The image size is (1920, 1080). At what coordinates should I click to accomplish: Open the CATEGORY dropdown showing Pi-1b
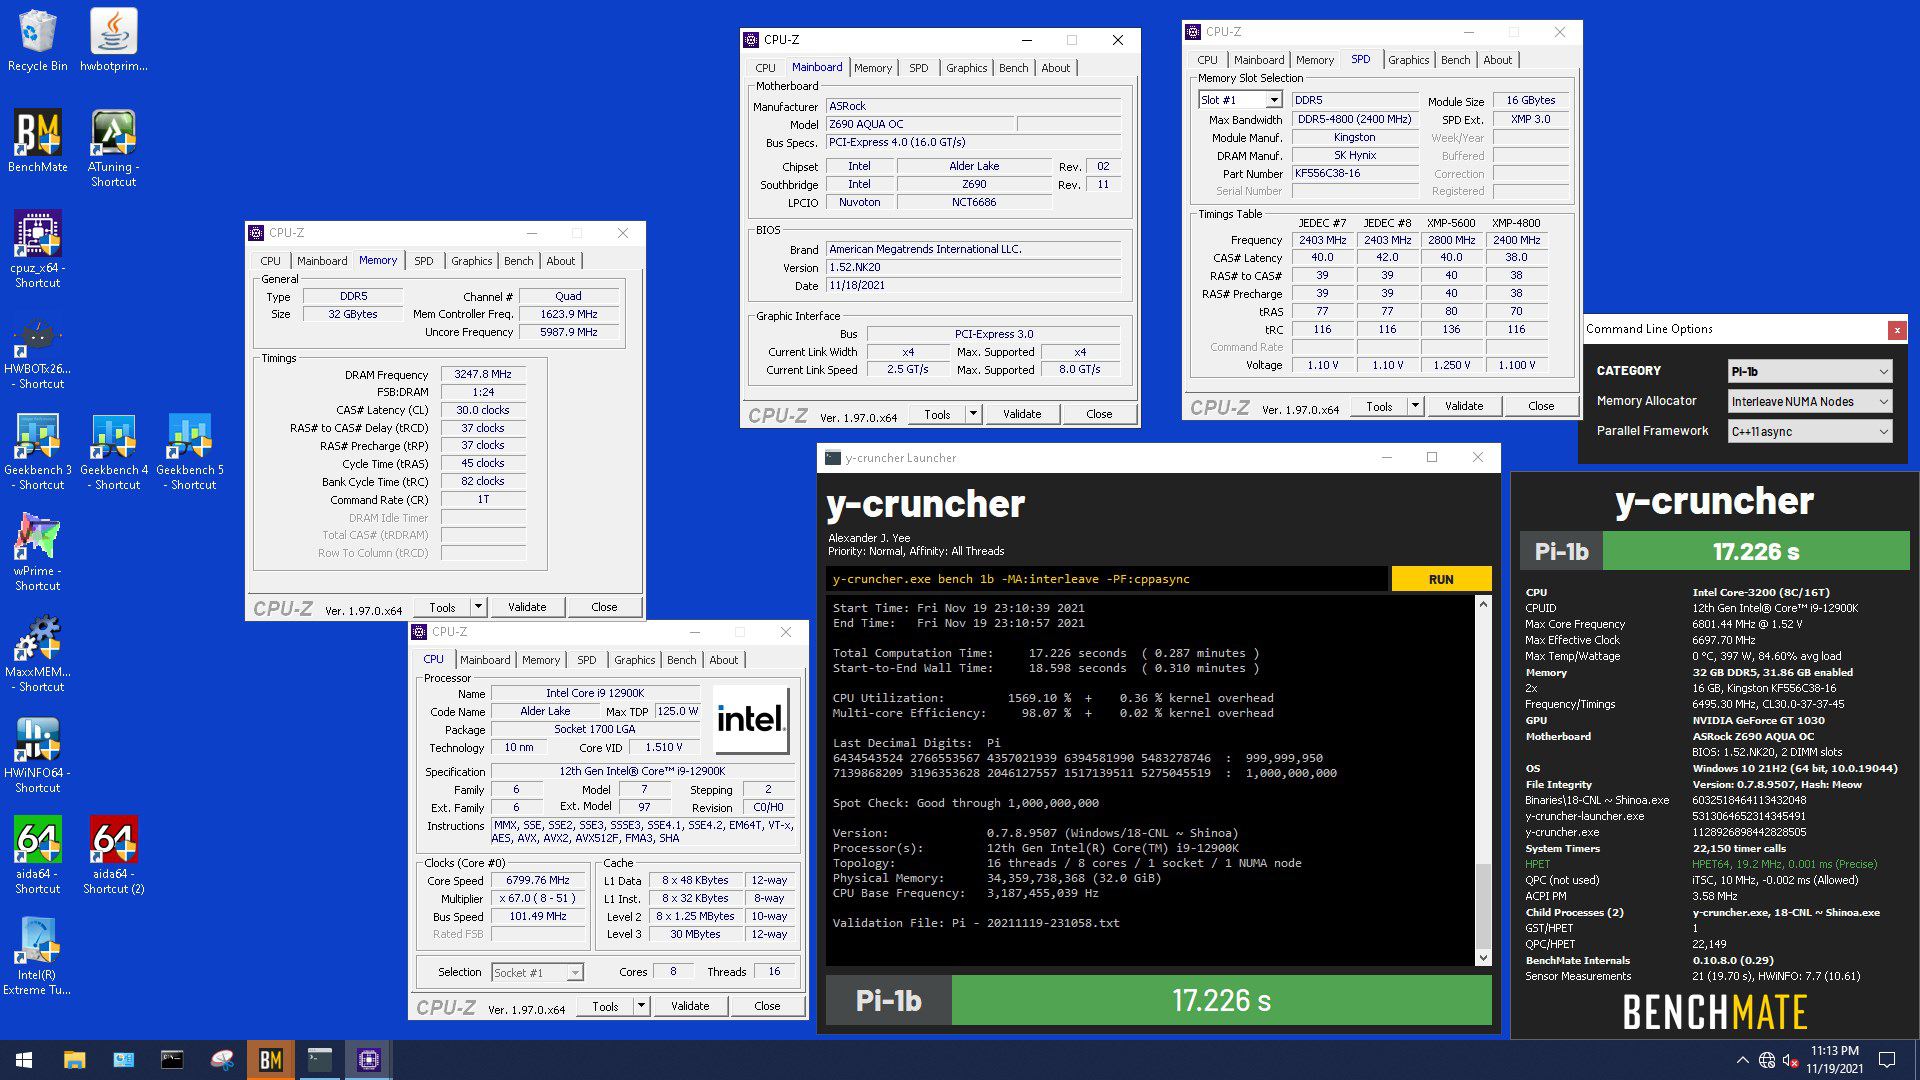1810,371
